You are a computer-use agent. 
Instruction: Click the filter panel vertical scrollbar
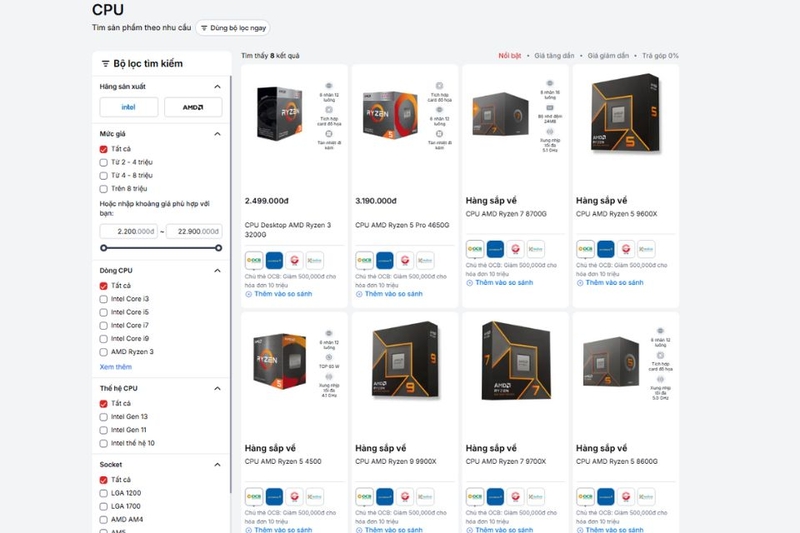(x=231, y=283)
